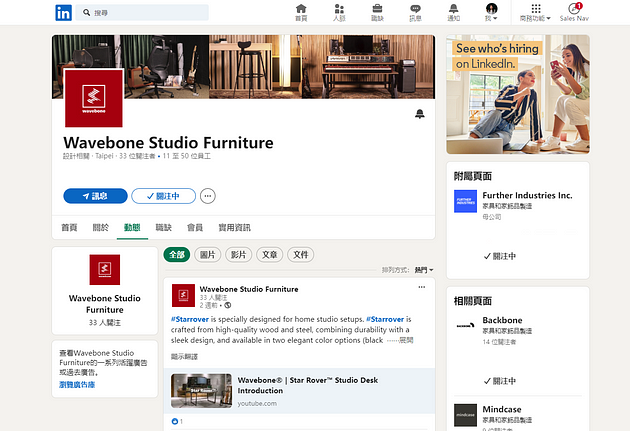Open LinkedIn home via the logo icon
This screenshot has height=431, width=630.
[x=63, y=12]
